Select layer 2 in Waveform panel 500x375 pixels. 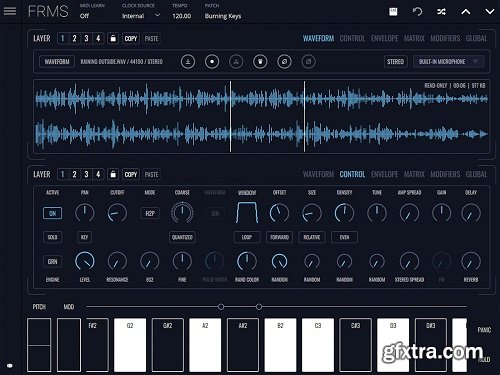click(x=74, y=38)
